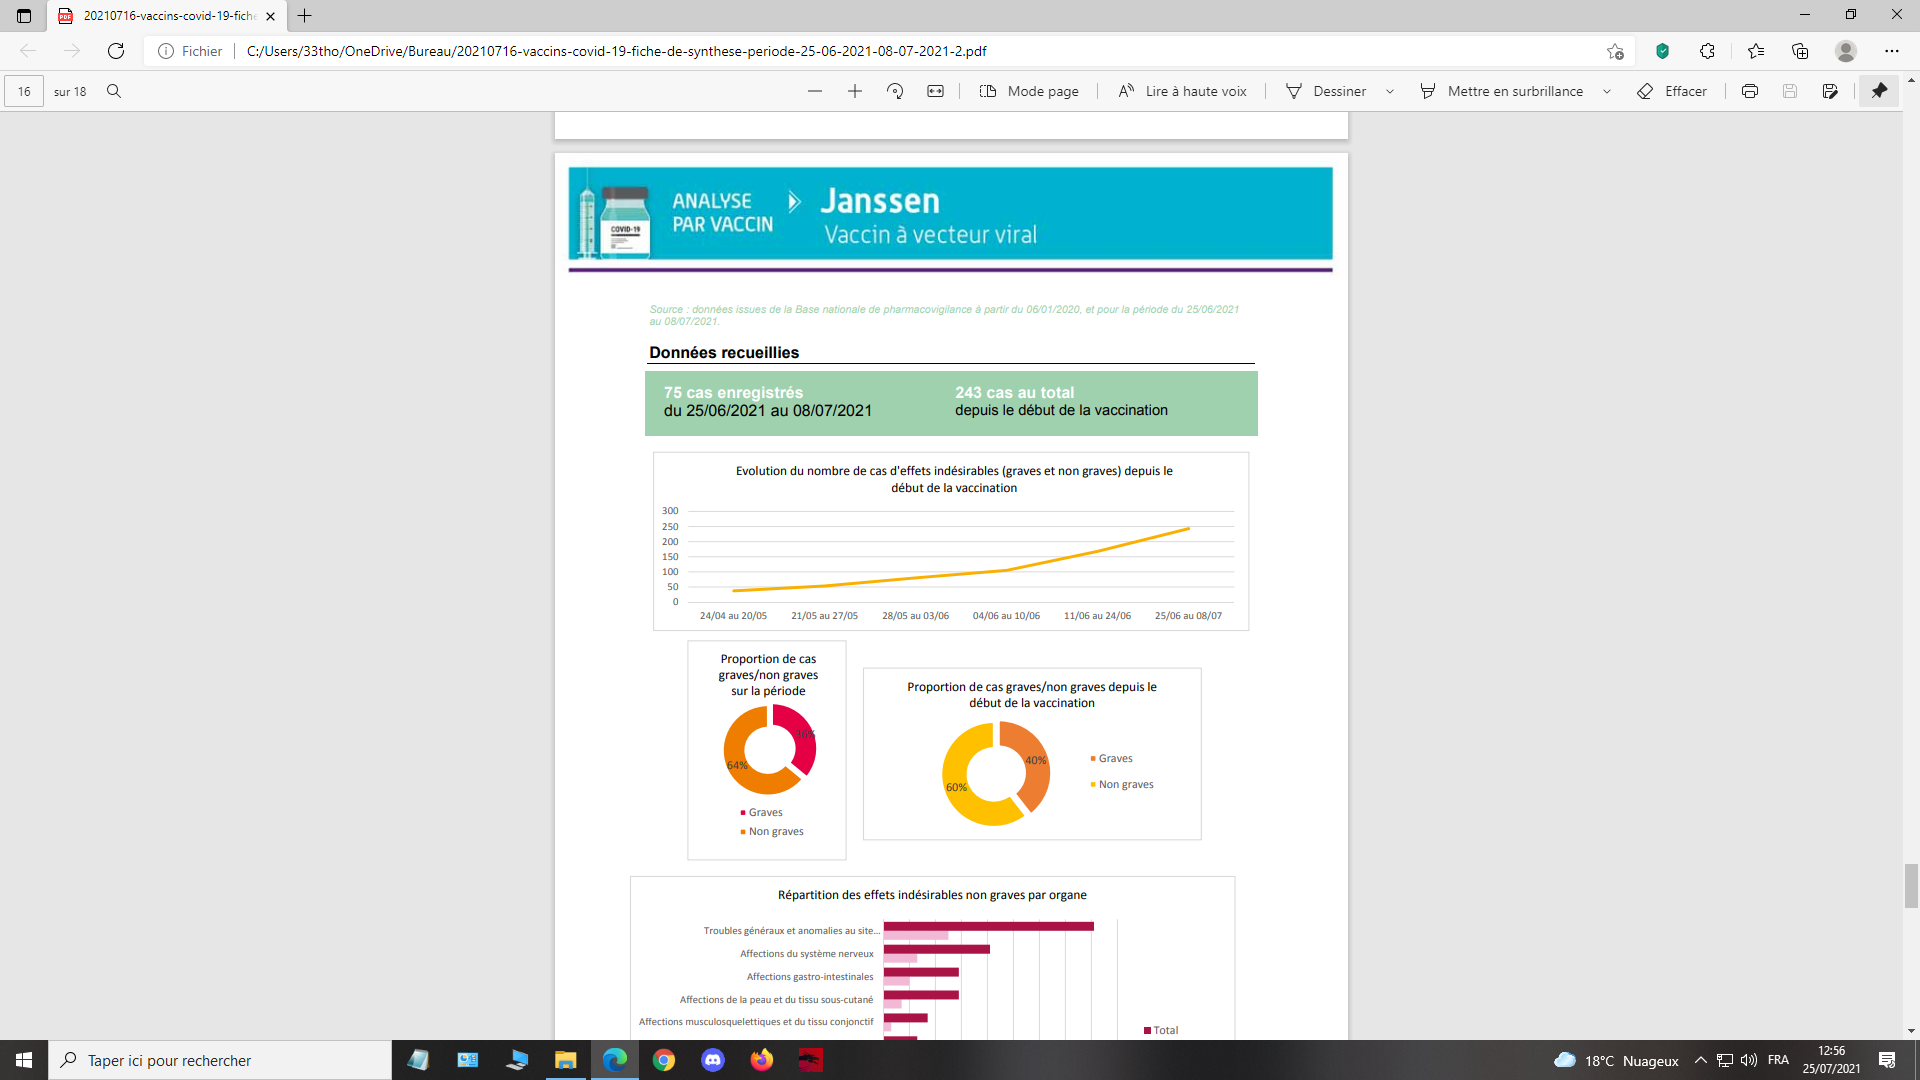
Task: Start Lire à haute voix
Action: pyautogui.click(x=1182, y=91)
